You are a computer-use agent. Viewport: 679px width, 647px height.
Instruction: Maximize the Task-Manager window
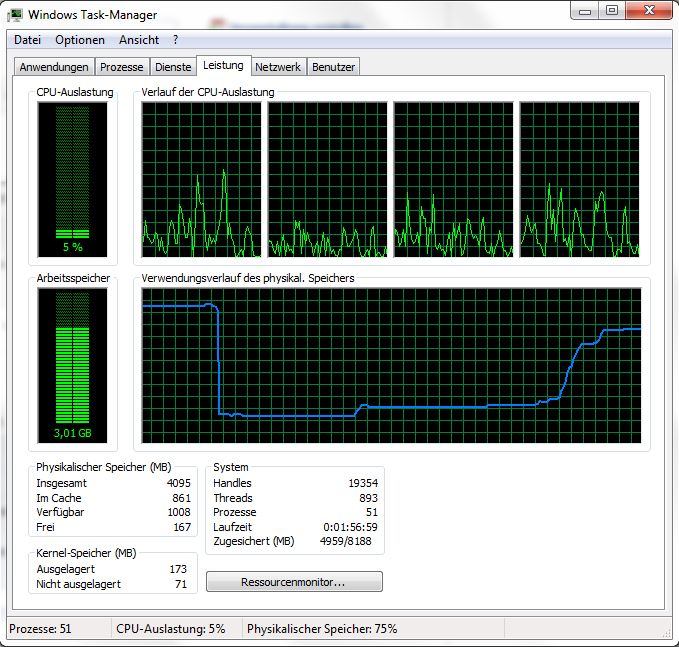[612, 11]
